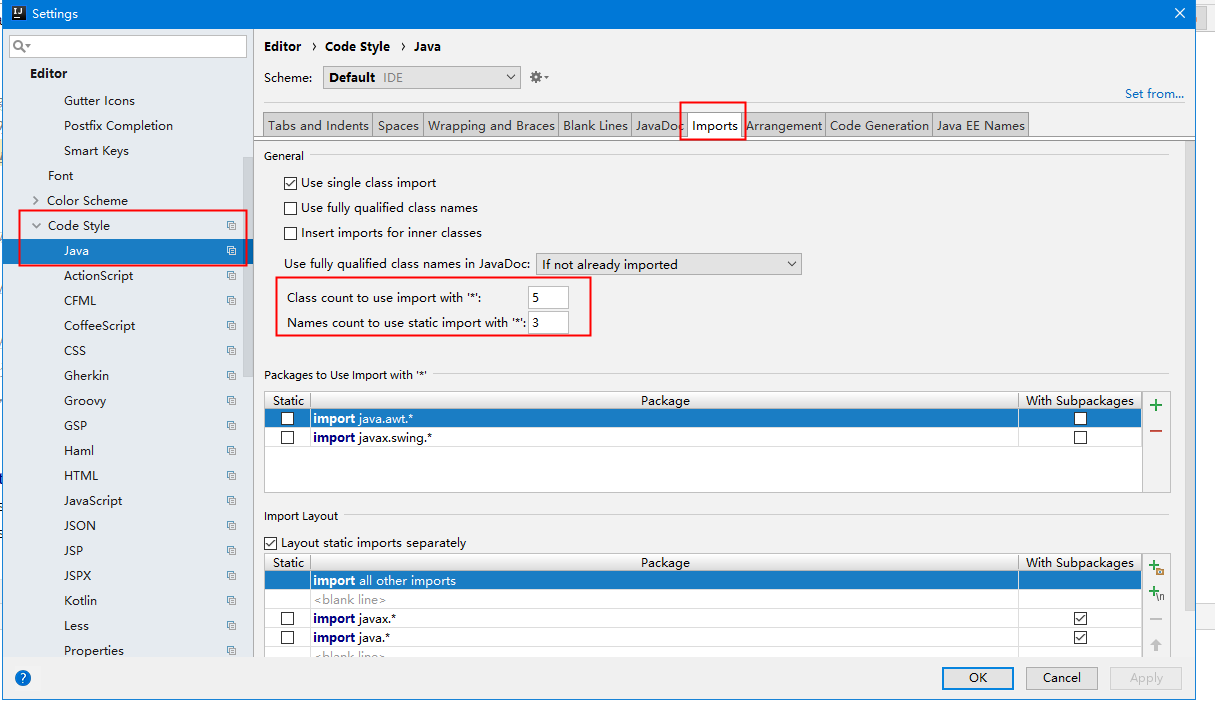Select Postfix Completion in settings tree
Viewport: 1215px width, 710px height.
coord(118,126)
